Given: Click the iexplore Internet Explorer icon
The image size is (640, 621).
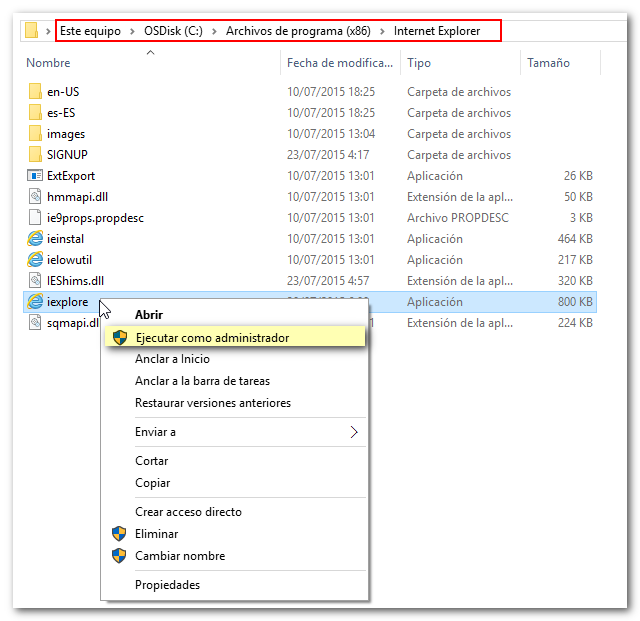Looking at the screenshot, I should pos(35,302).
